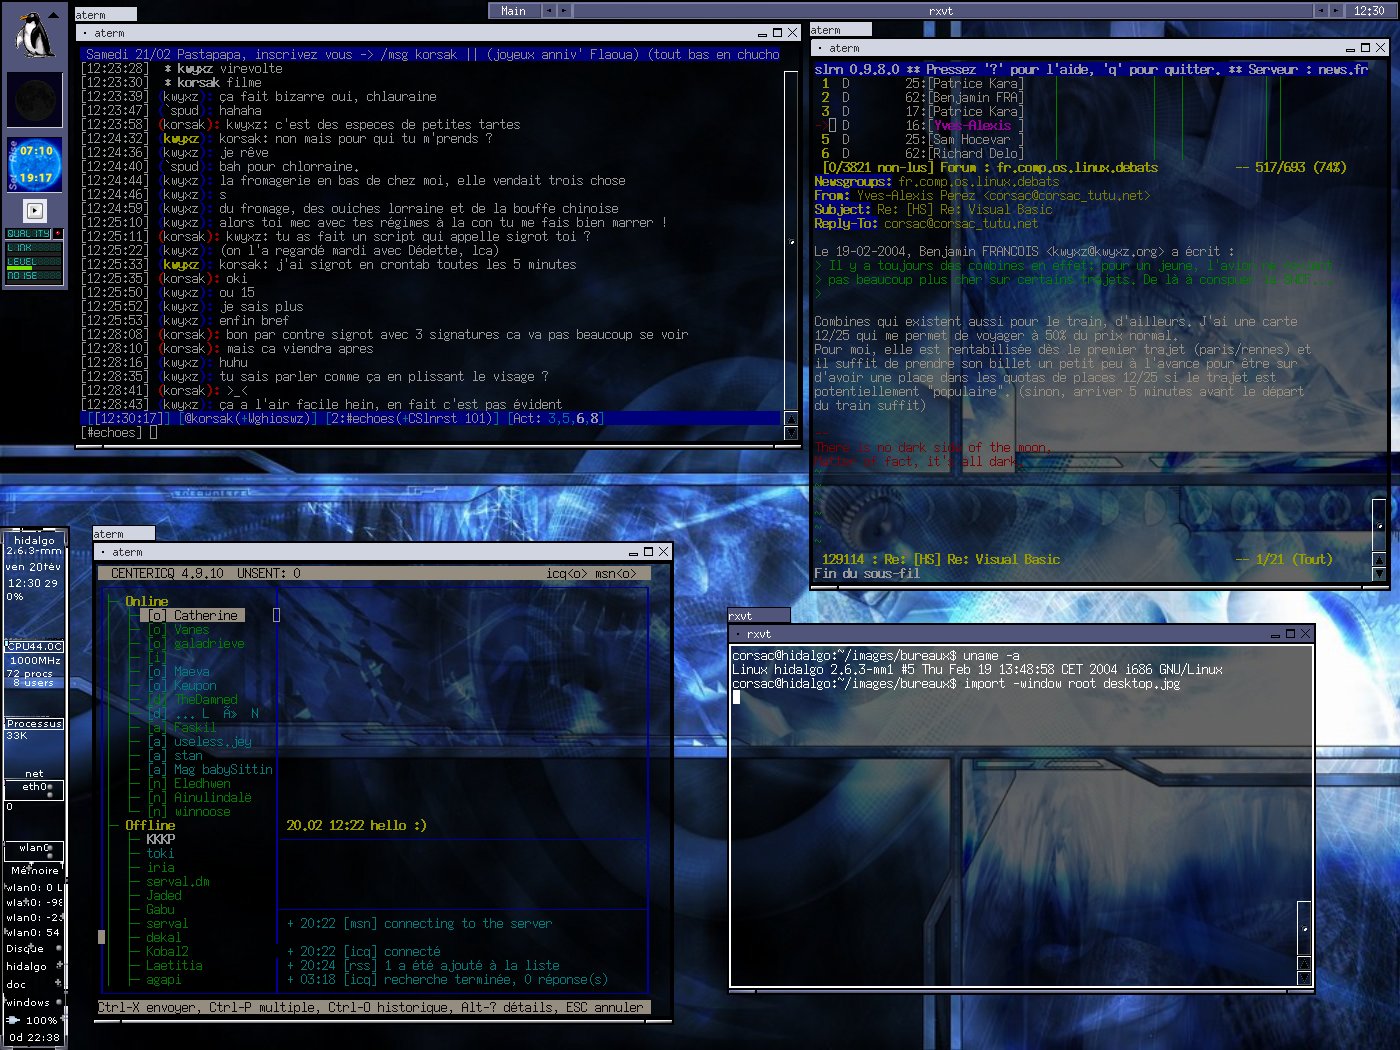
Task: Click the toolbar clock showing 12:30
Action: tap(1368, 11)
